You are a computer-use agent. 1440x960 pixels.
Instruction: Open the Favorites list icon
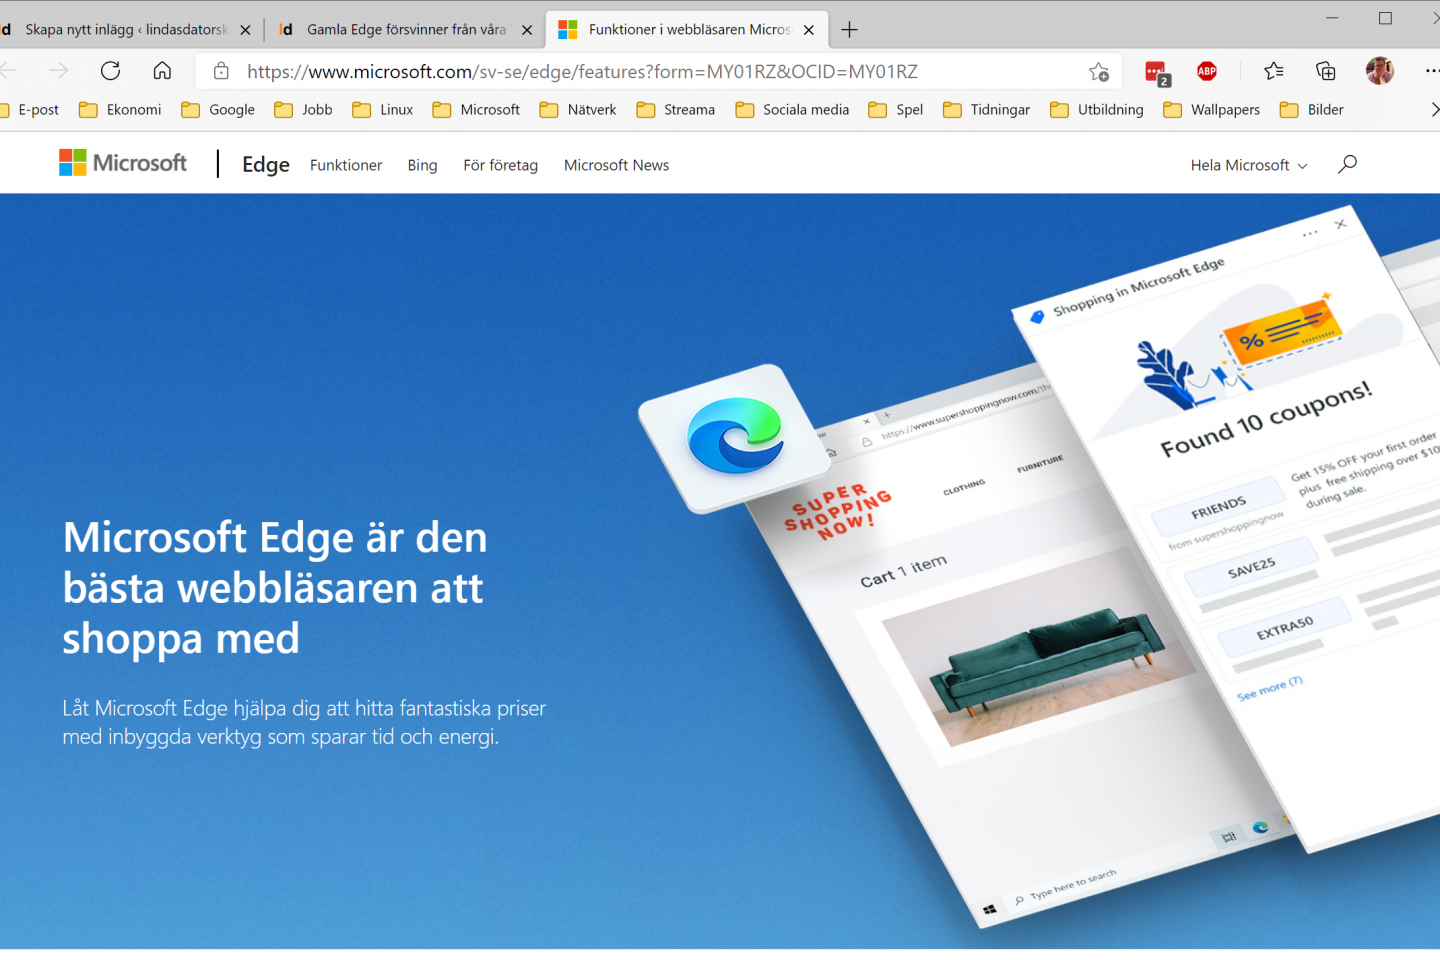click(1273, 71)
